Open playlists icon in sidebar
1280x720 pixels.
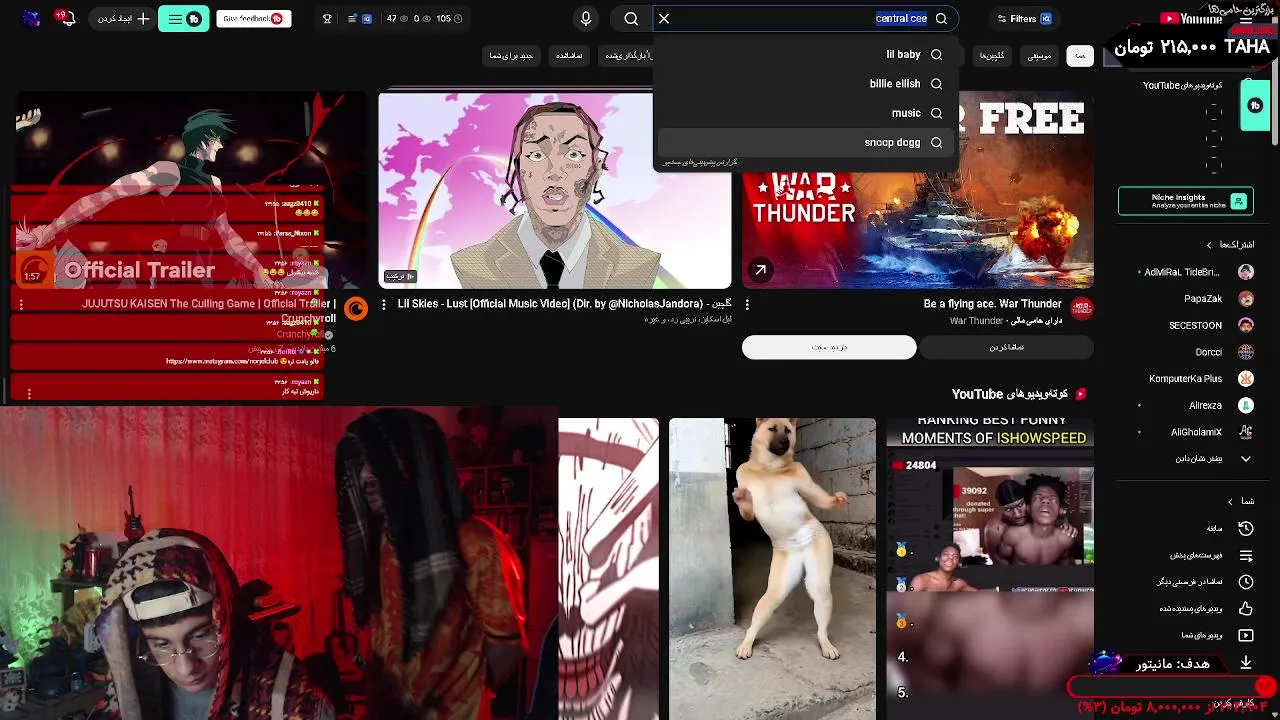(1246, 555)
